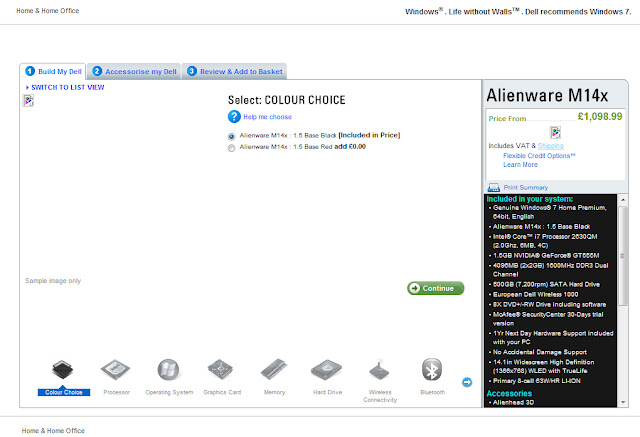Click the Hard Drive label
The height and width of the screenshot is (437, 640).
327,392
